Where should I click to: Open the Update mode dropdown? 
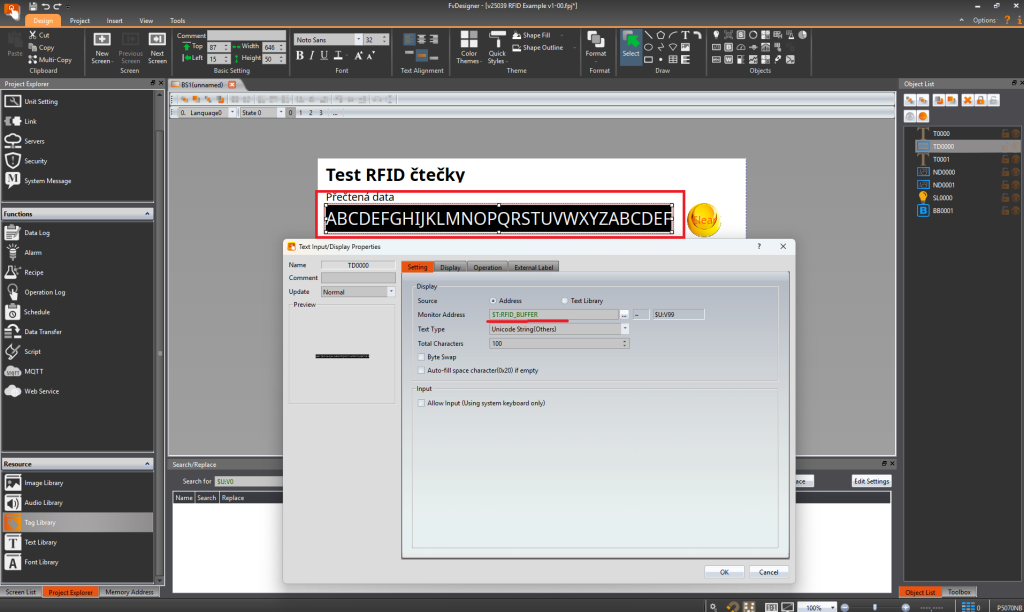point(392,292)
